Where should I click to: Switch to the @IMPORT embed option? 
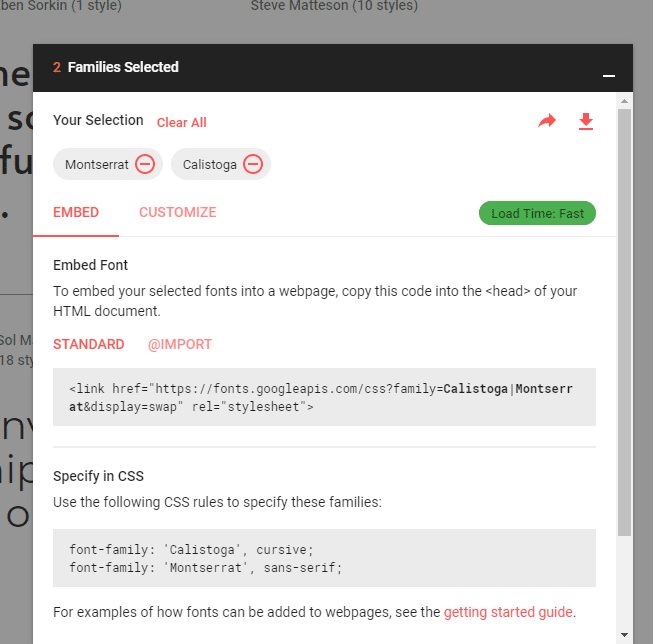[180, 344]
